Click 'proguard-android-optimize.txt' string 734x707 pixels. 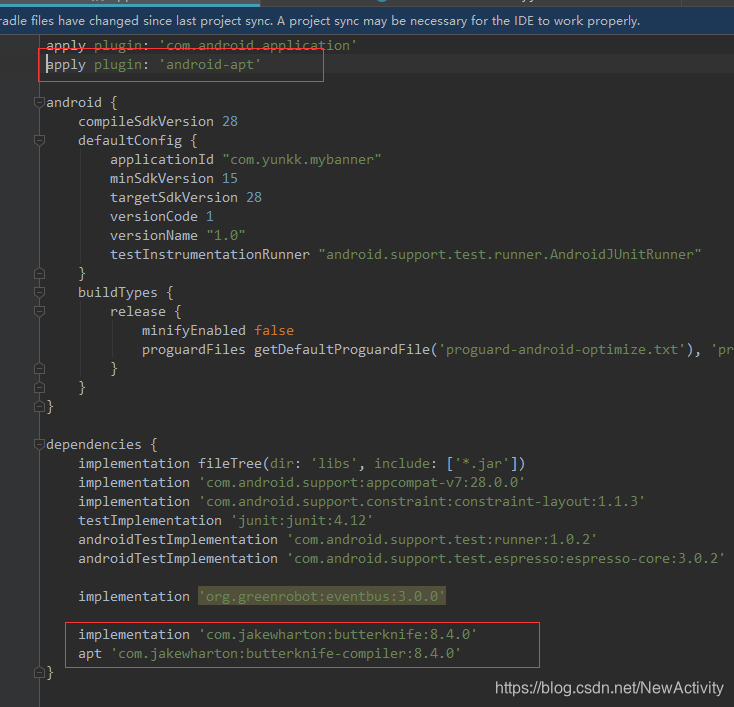click(562, 349)
